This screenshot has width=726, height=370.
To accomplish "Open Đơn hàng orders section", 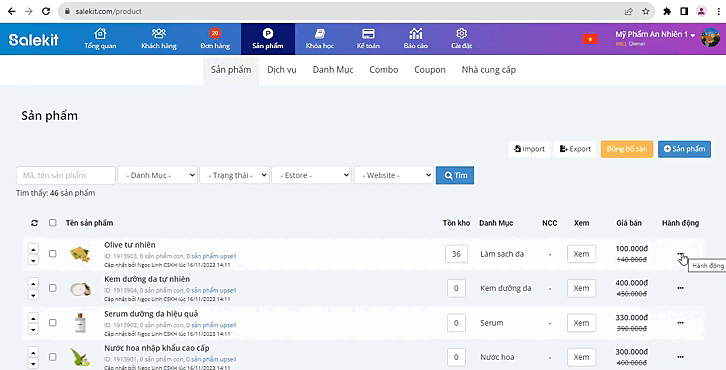I will coord(215,39).
